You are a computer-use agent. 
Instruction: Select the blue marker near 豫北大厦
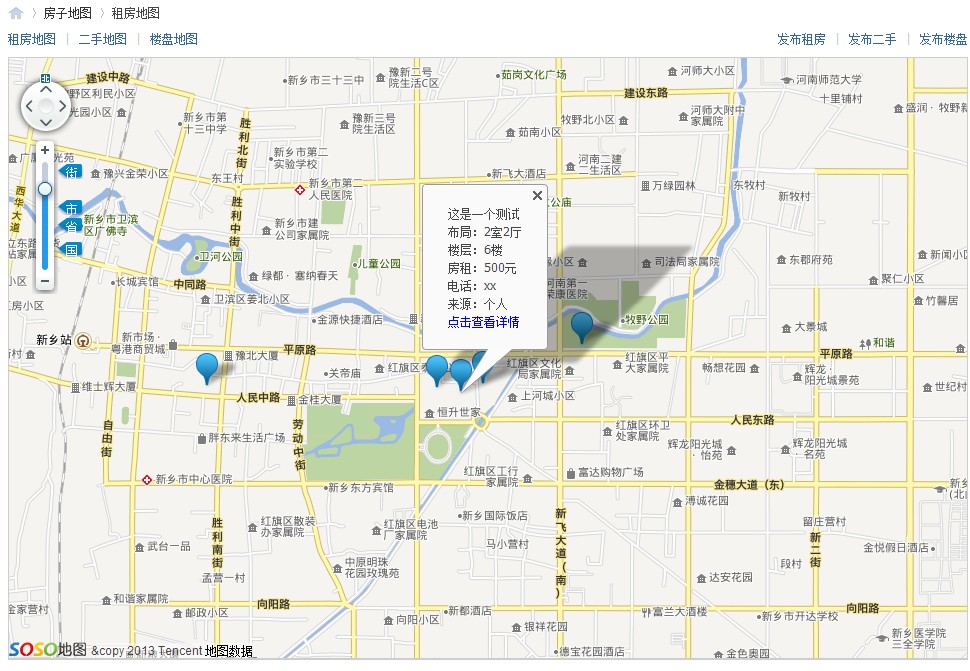pos(207,369)
